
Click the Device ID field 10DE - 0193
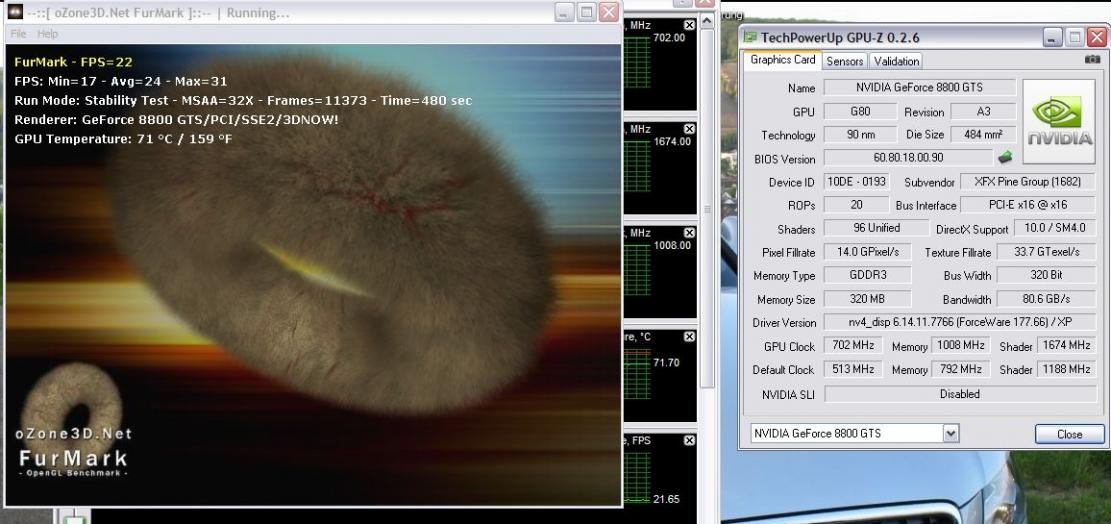coord(857,181)
